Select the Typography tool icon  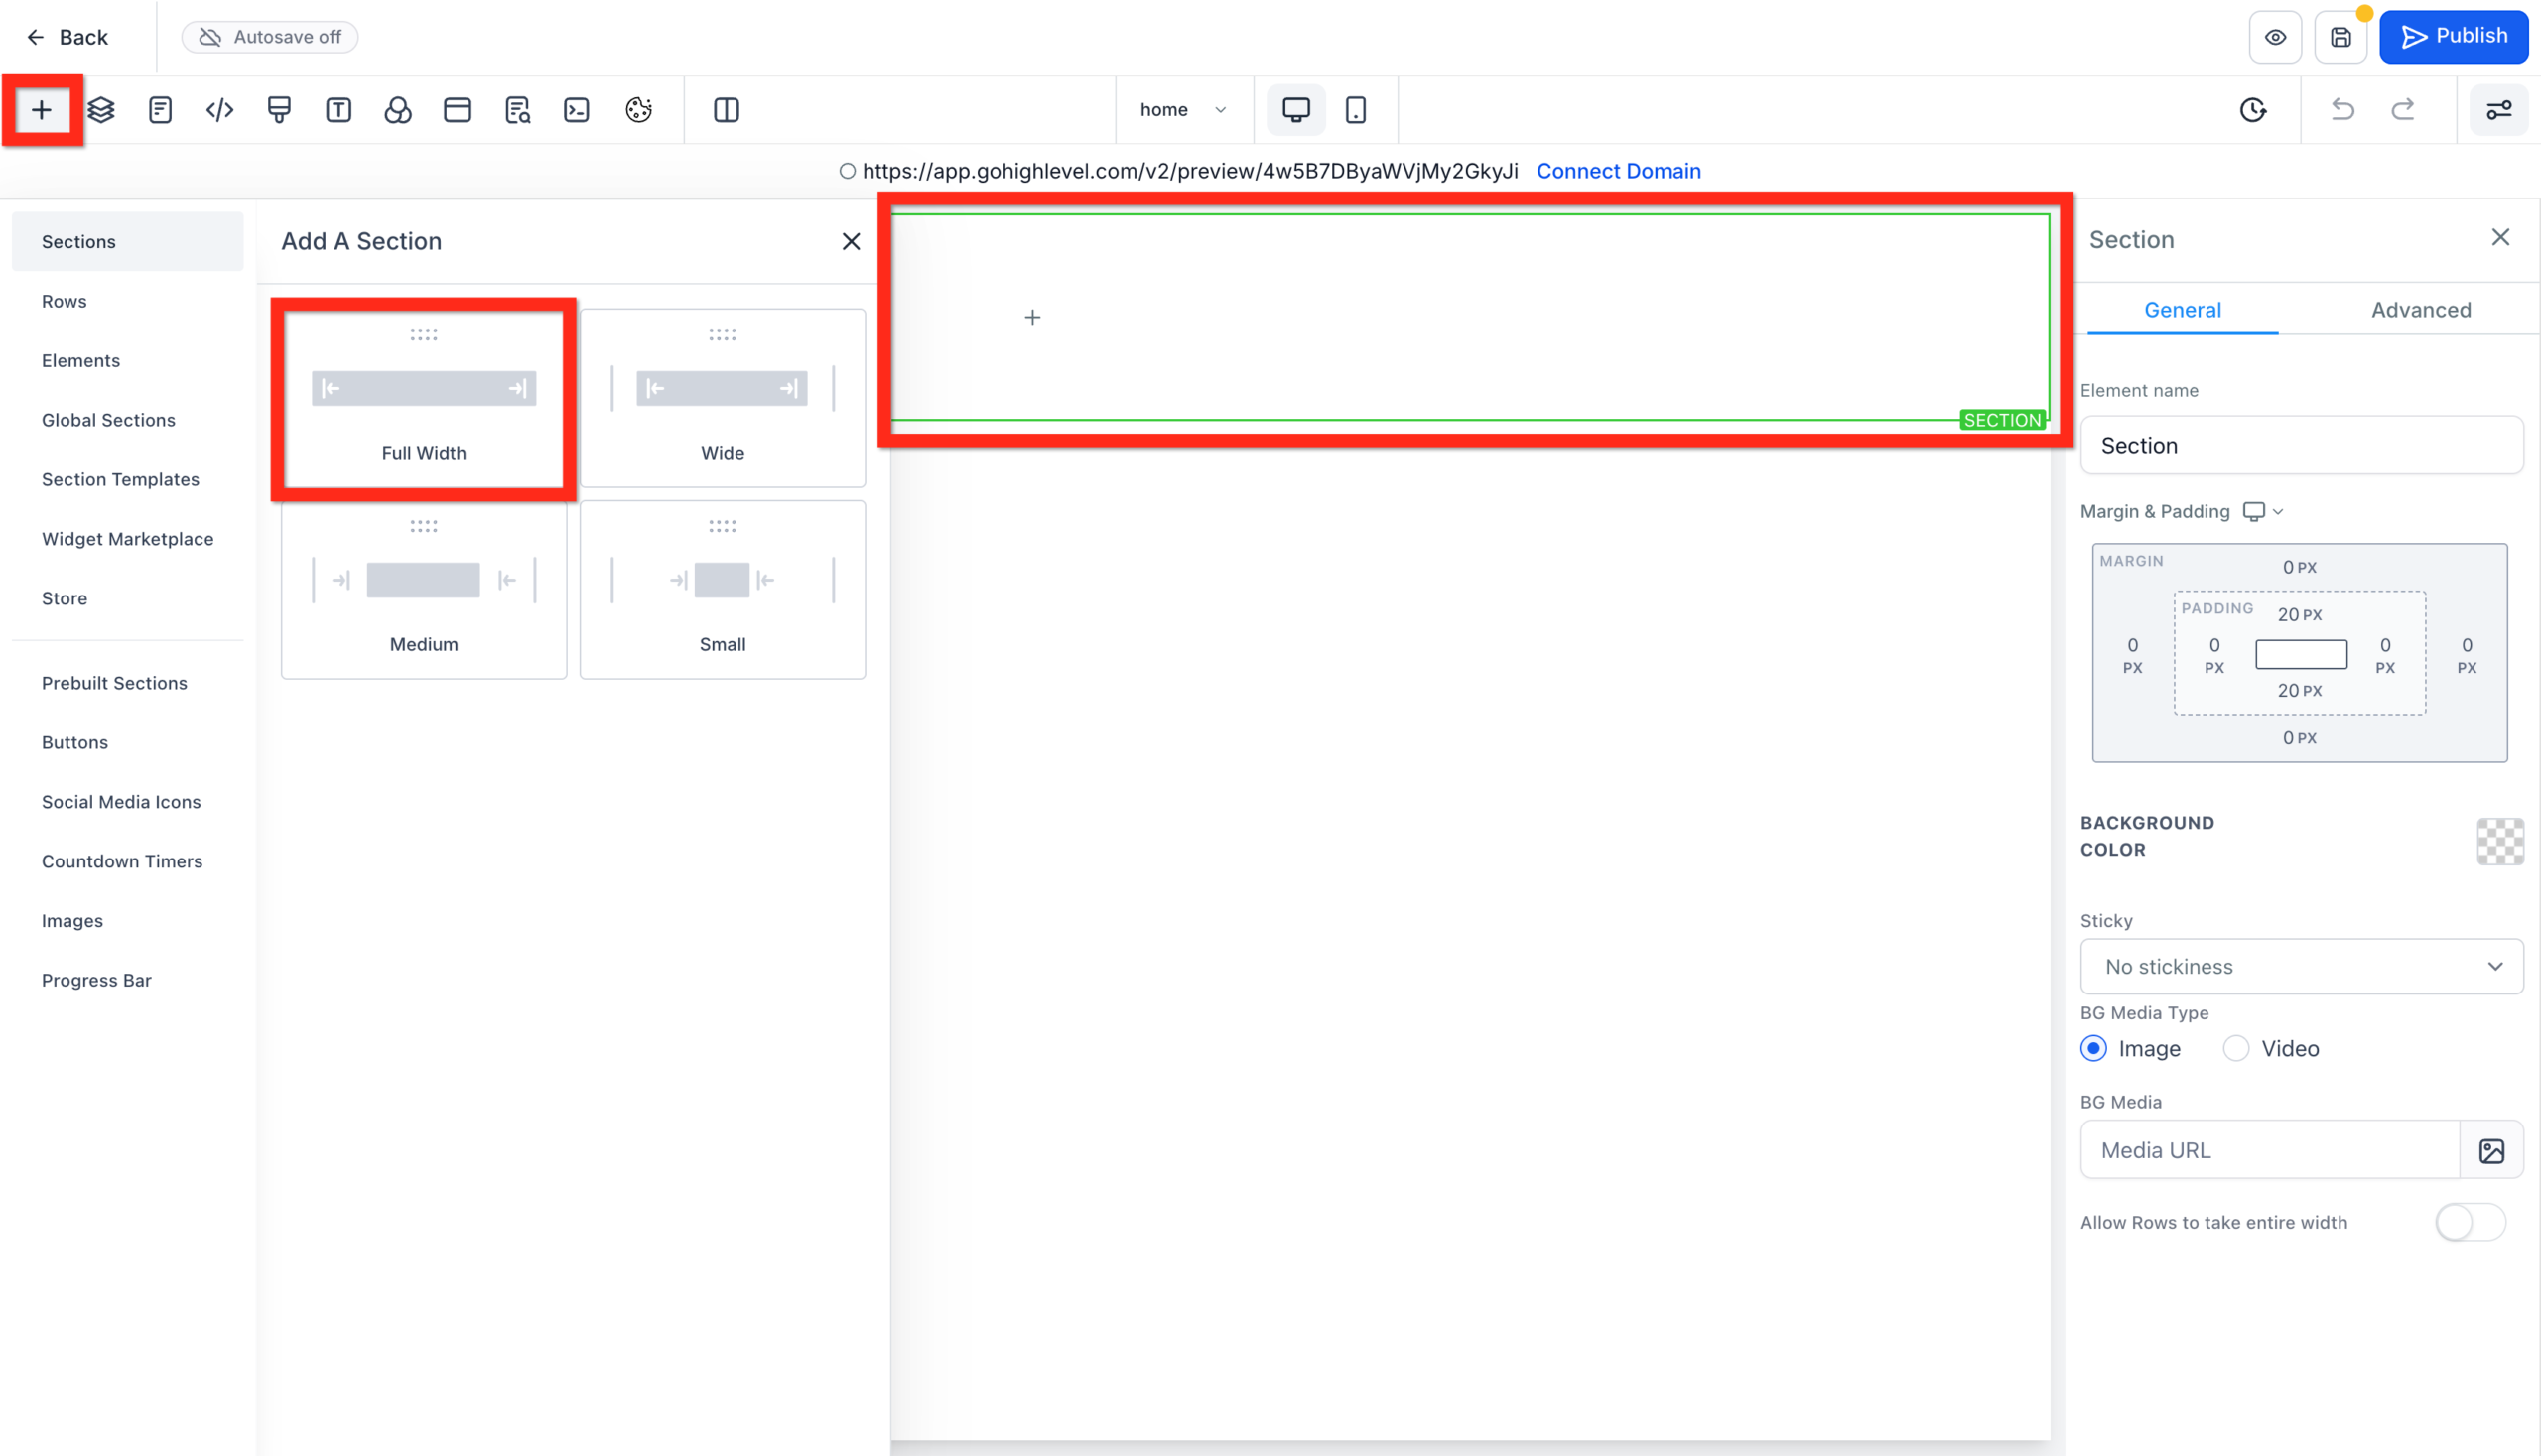[338, 110]
